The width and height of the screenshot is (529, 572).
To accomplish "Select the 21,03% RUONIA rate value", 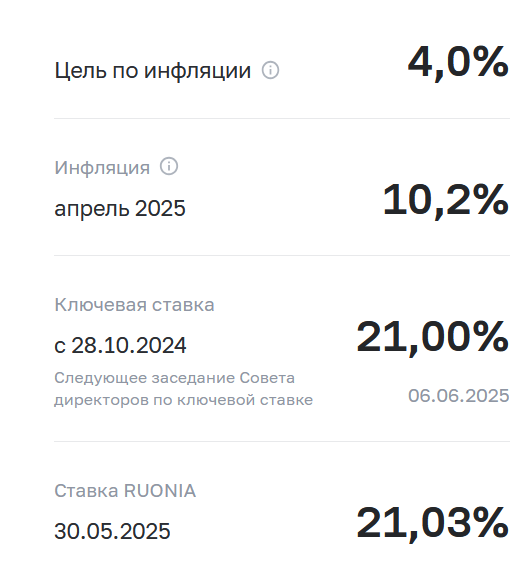I will coord(432,523).
